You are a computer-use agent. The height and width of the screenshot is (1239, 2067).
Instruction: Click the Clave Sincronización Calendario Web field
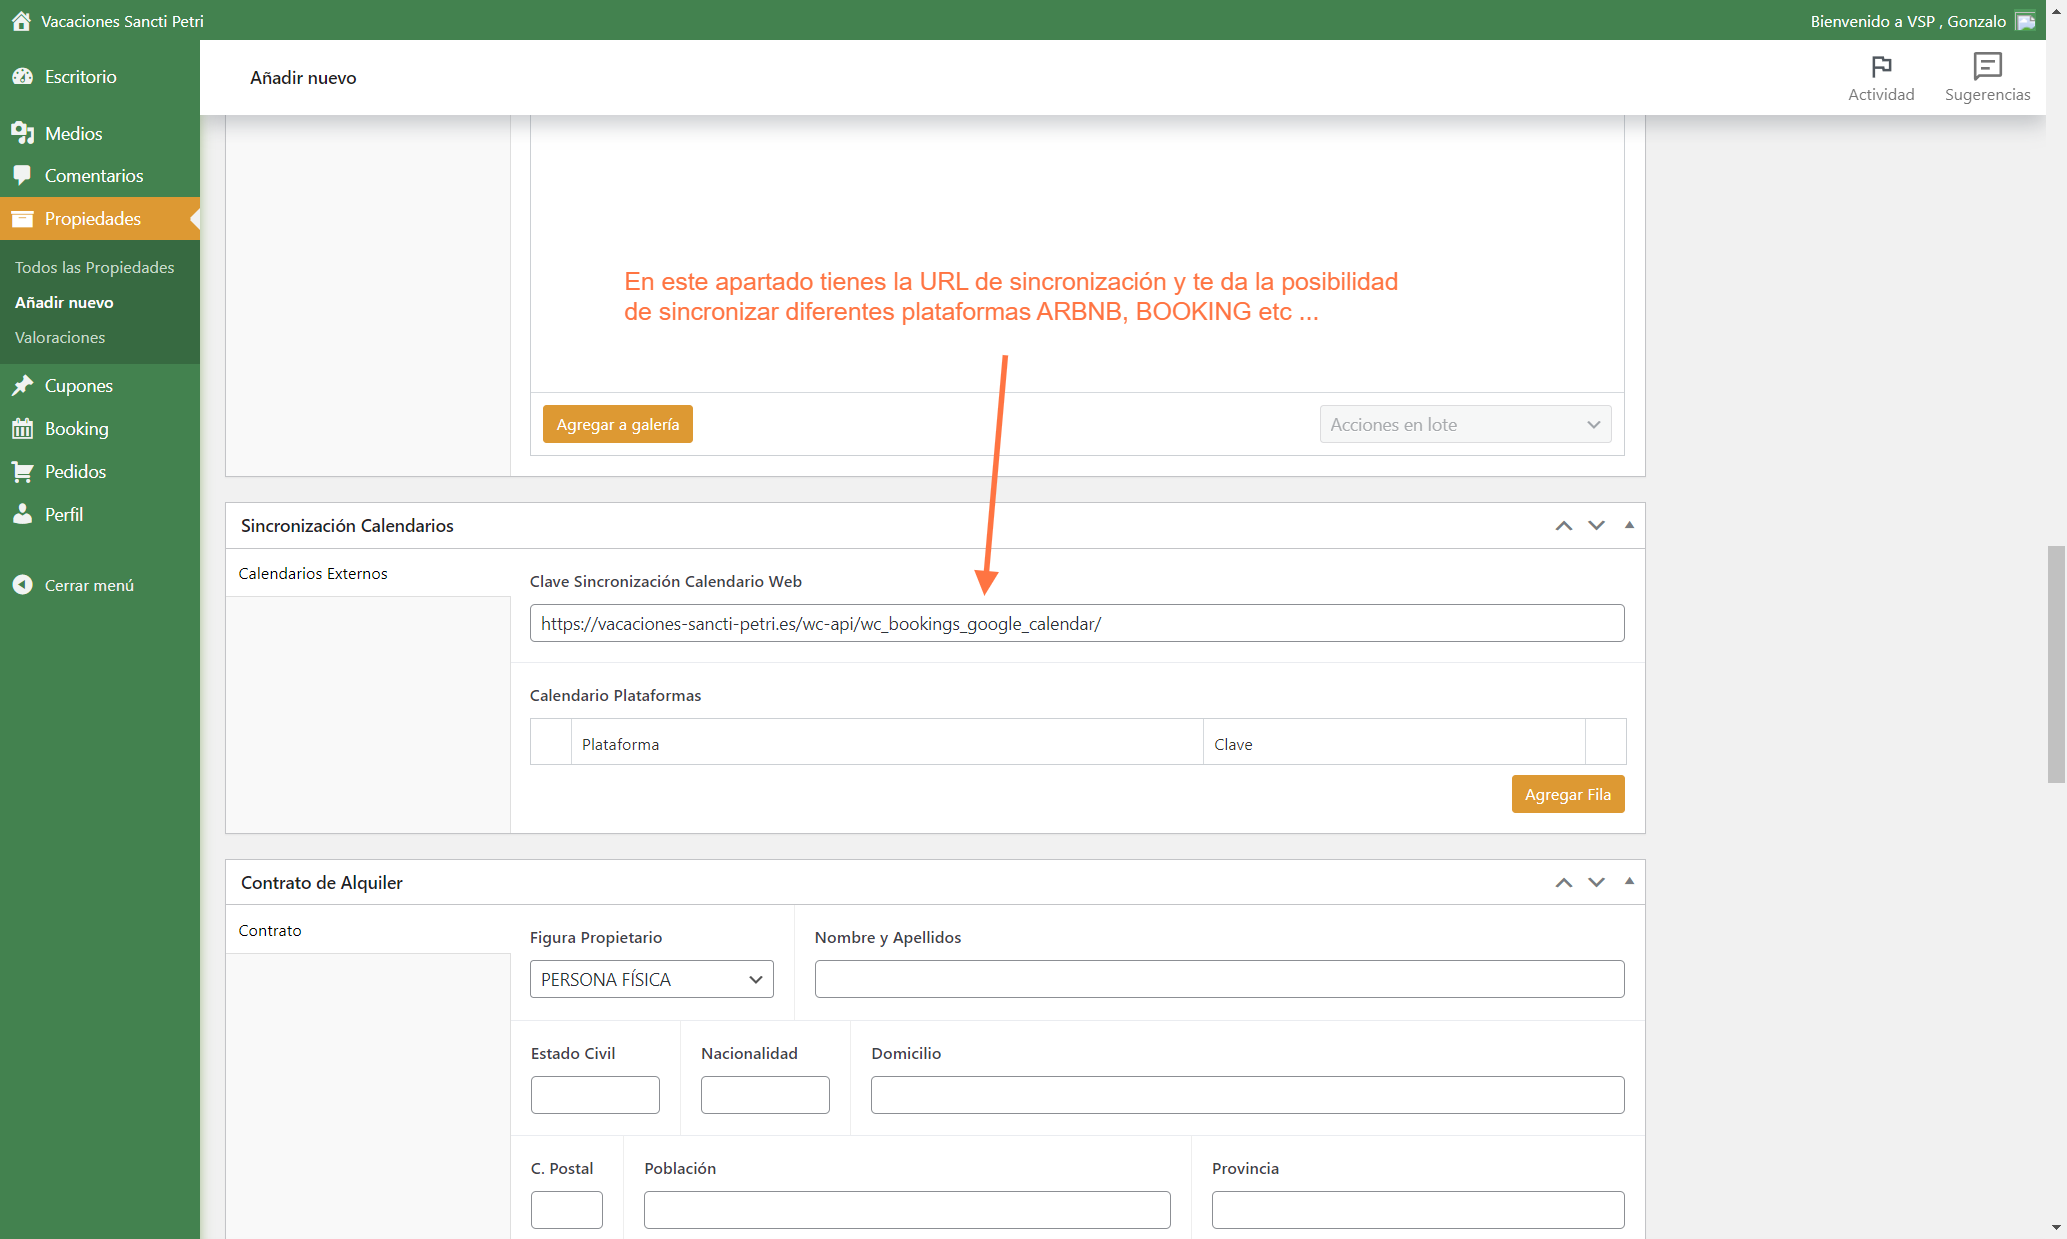point(1077,623)
